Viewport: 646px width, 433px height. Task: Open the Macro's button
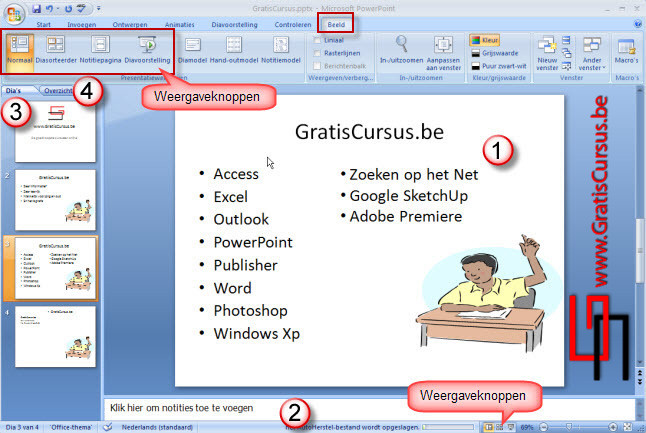[626, 50]
